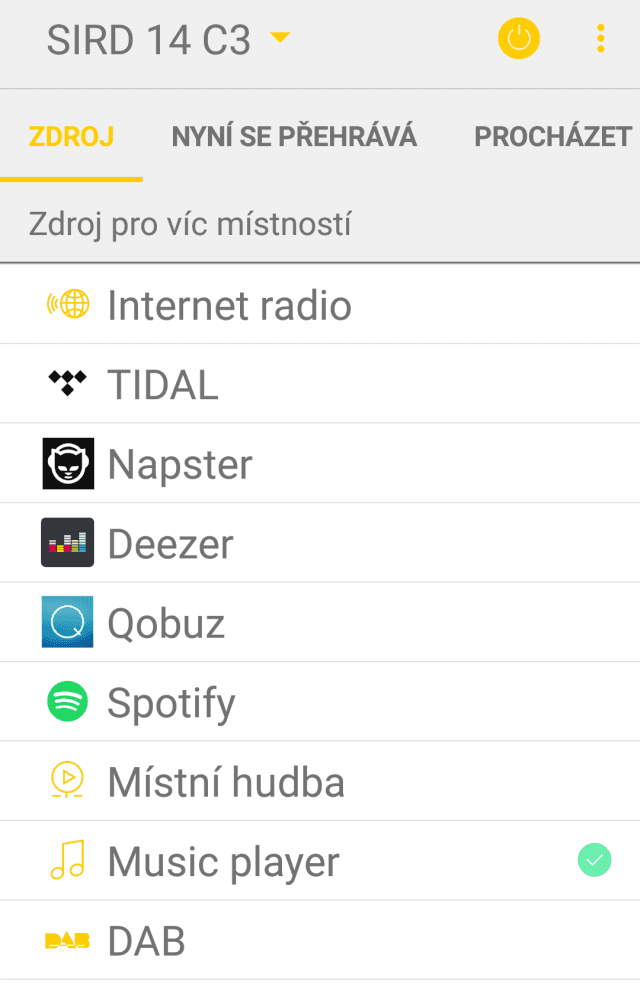Tap the Music player note icon

click(x=68, y=861)
